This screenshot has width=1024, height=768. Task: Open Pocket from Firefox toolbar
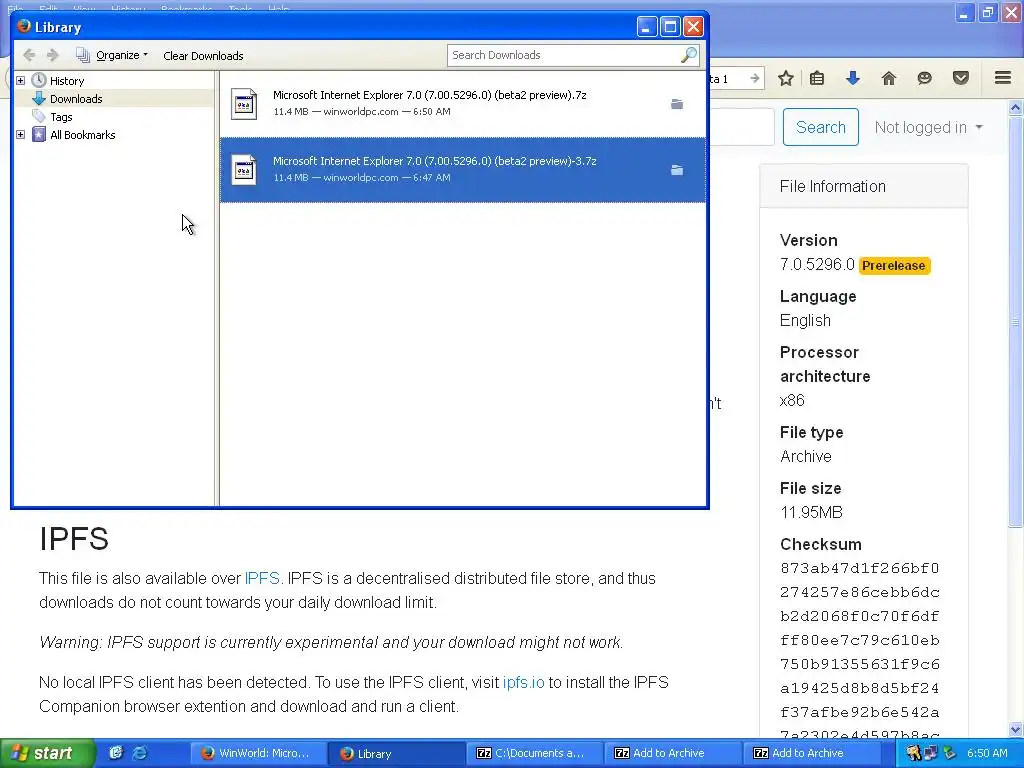click(x=961, y=78)
